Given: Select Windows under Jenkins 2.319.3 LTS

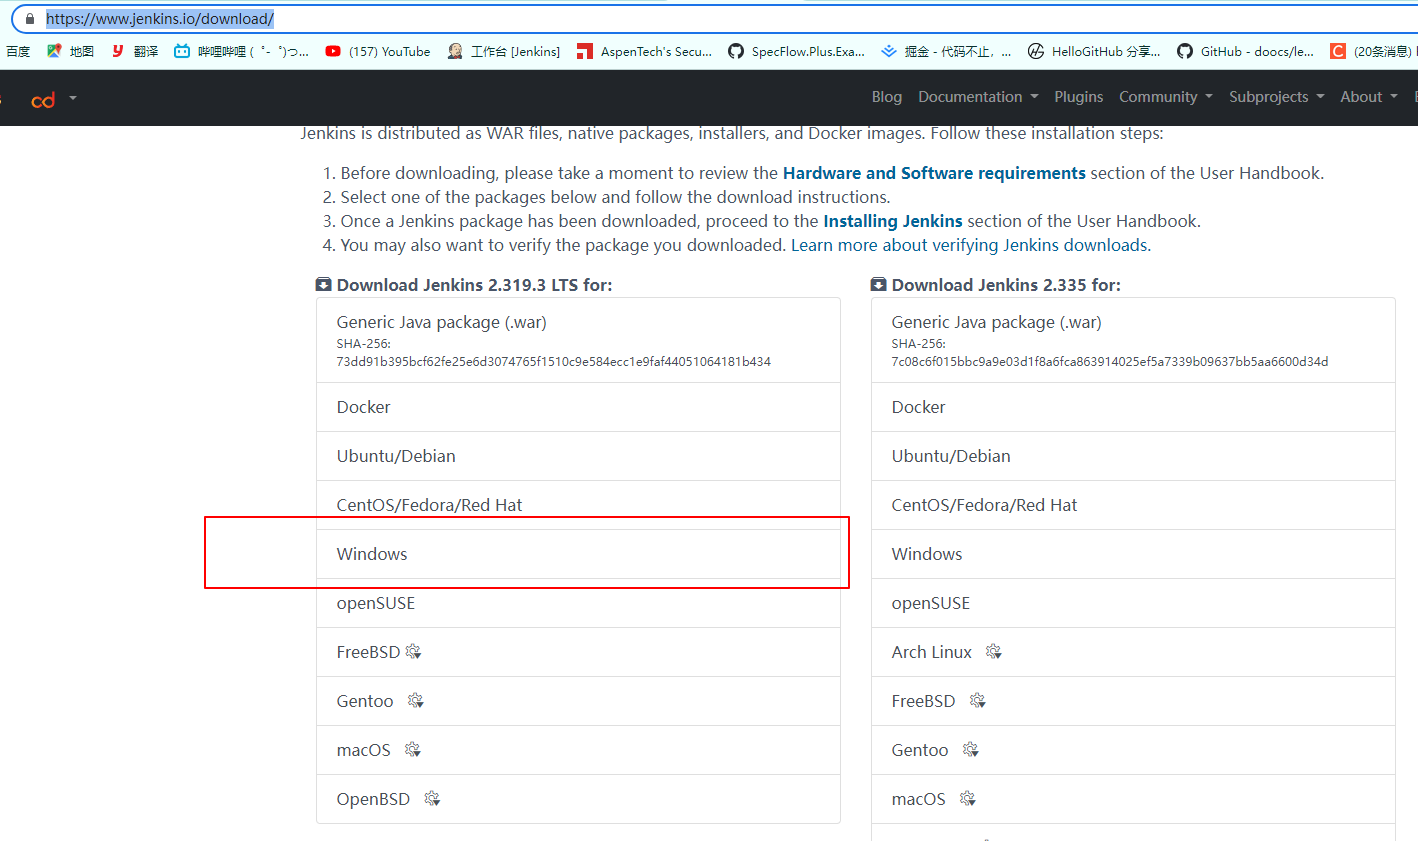Looking at the screenshot, I should pos(372,554).
